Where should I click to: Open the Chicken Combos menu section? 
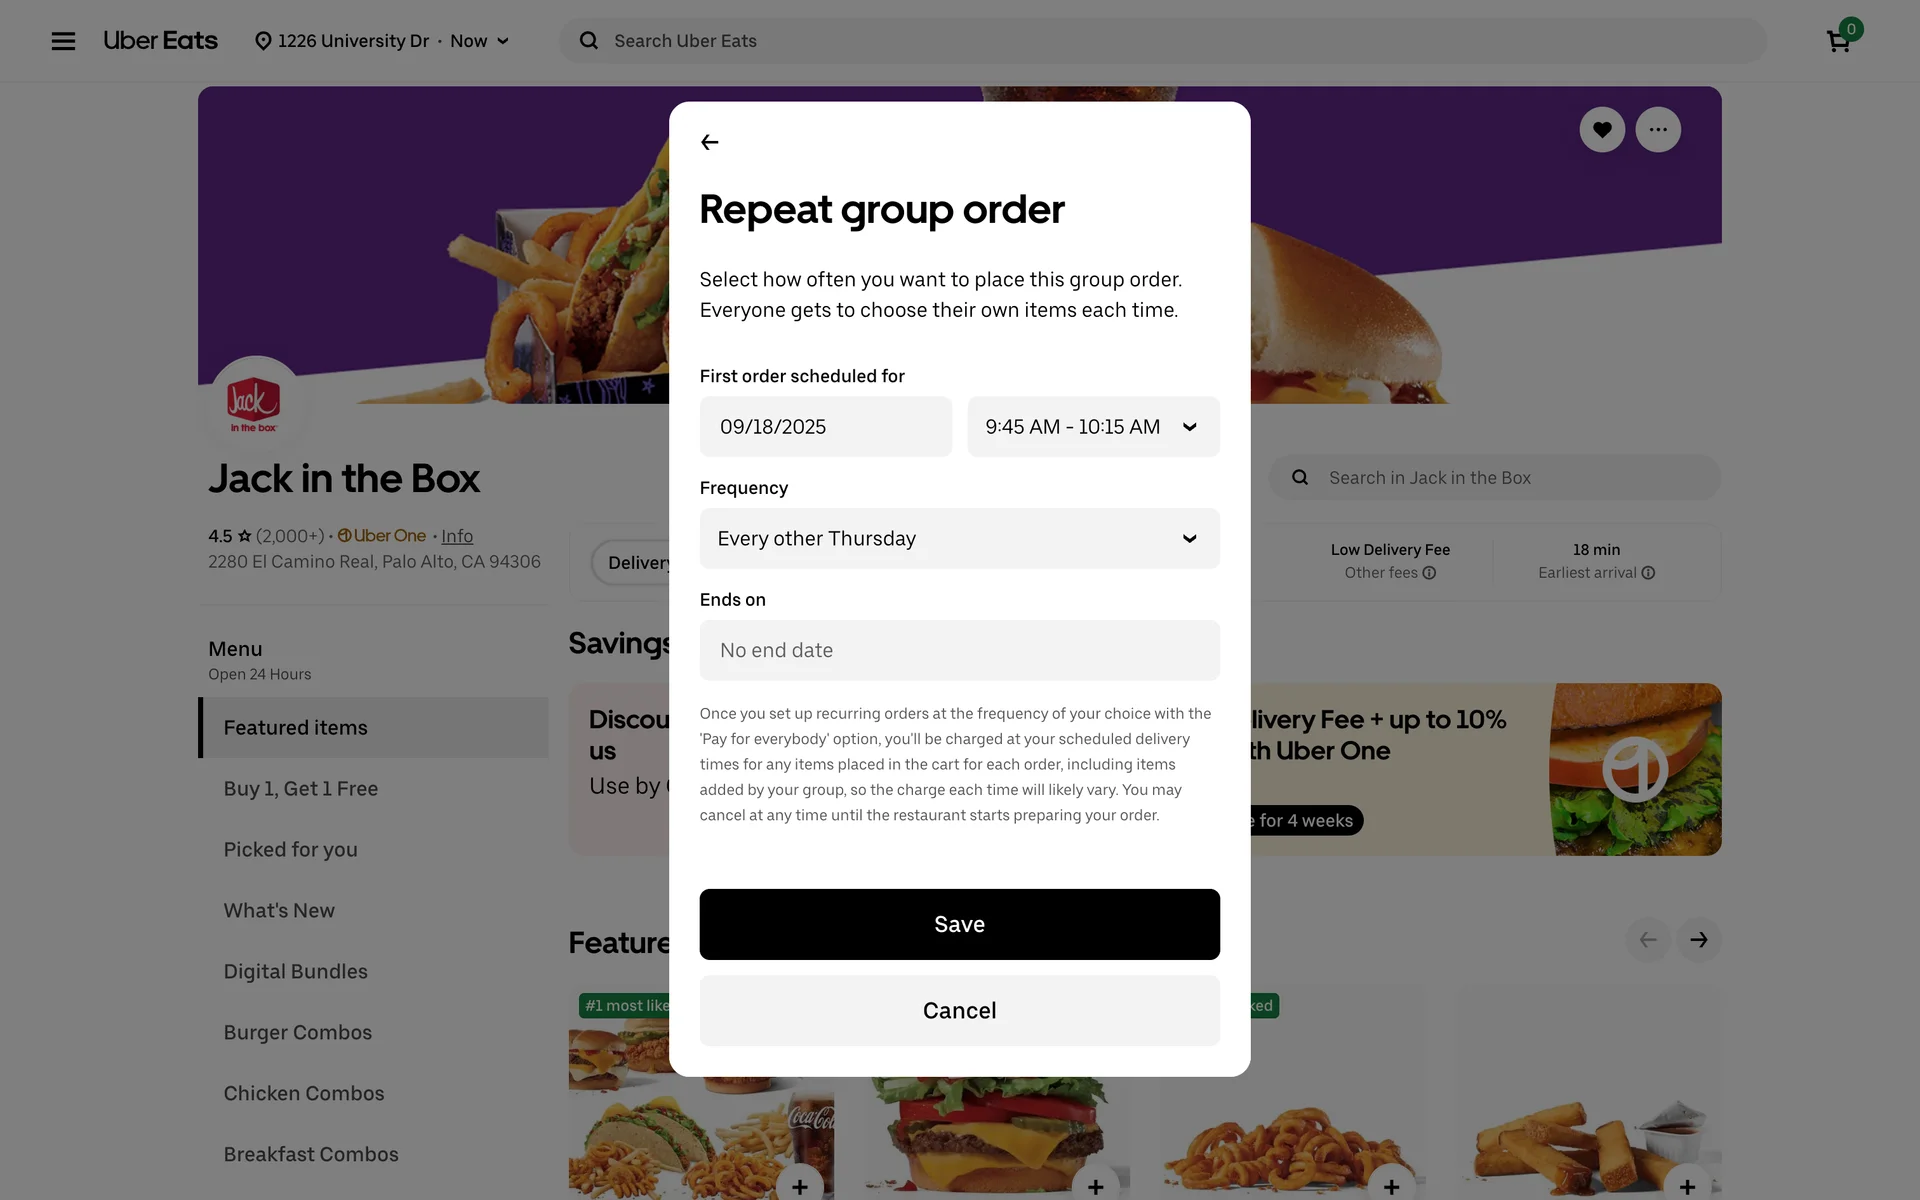[x=304, y=1094]
